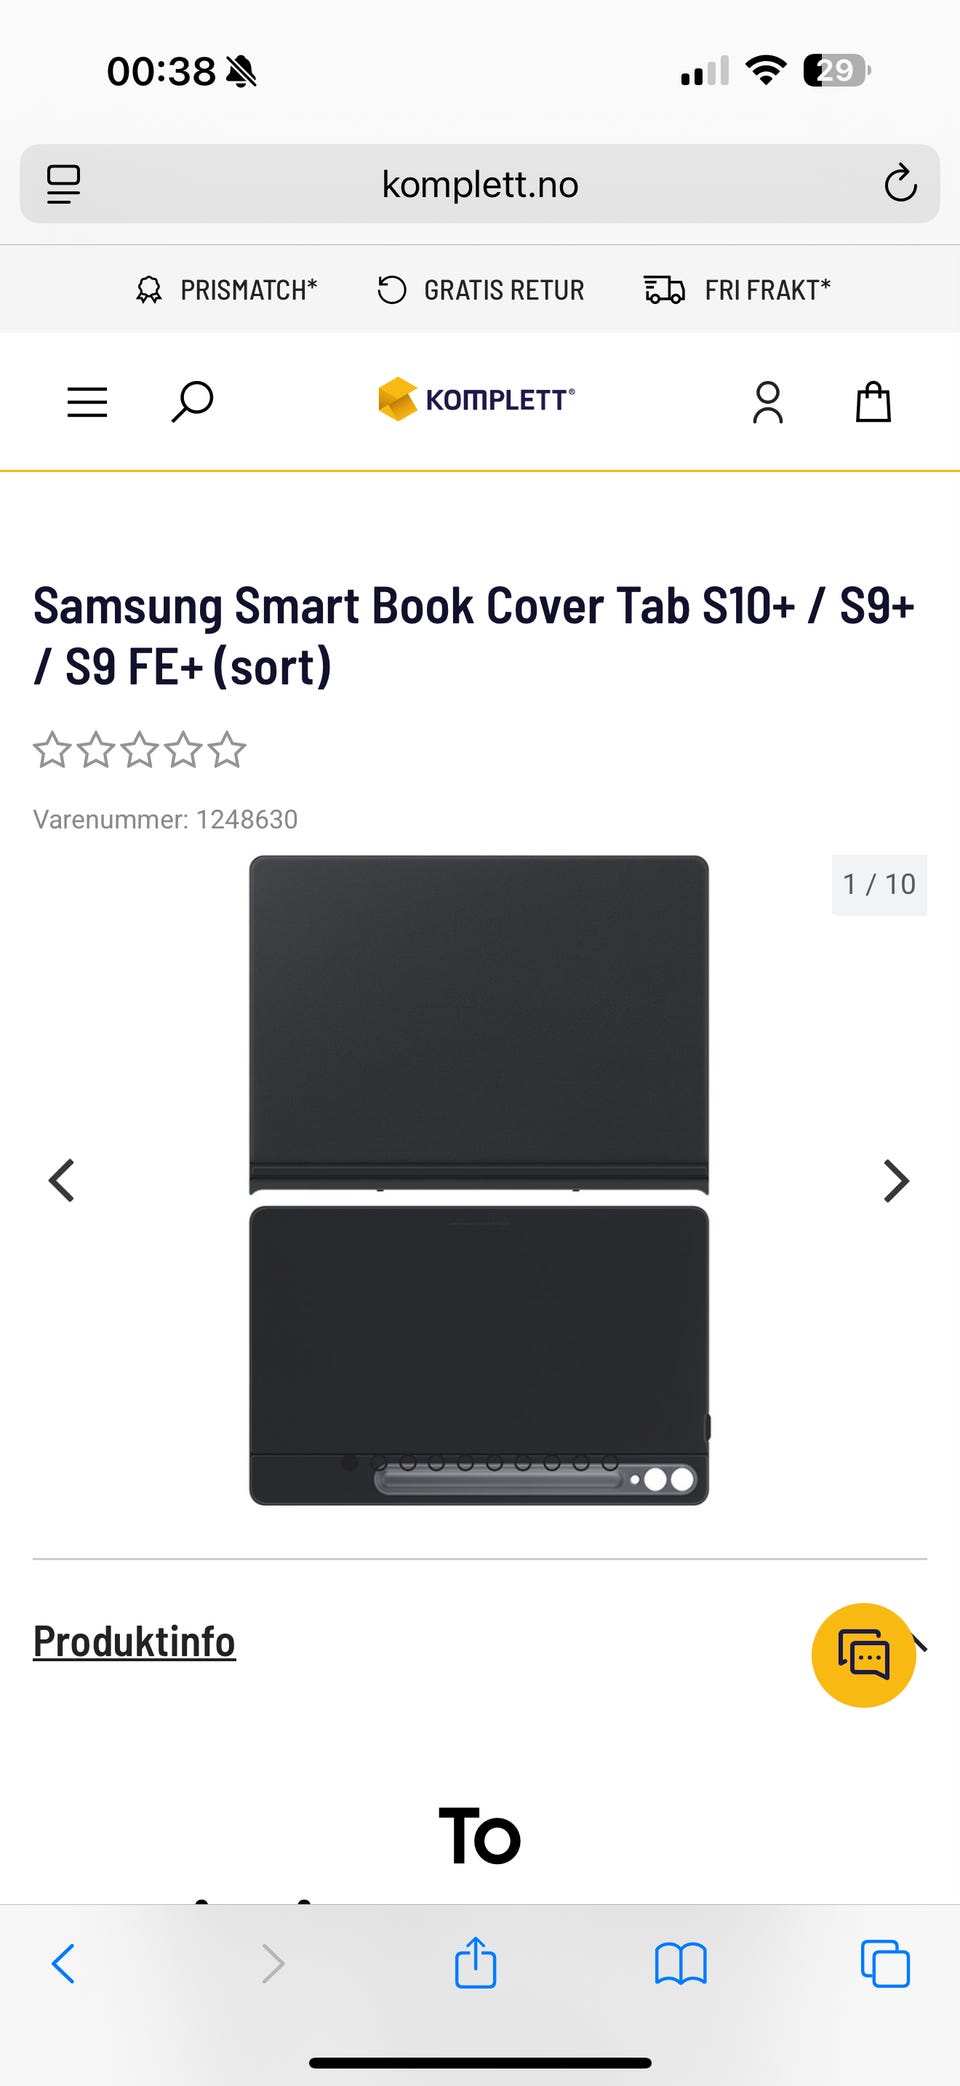This screenshot has height=2086, width=960.
Task: Tap the search magnifier icon
Action: point(192,401)
